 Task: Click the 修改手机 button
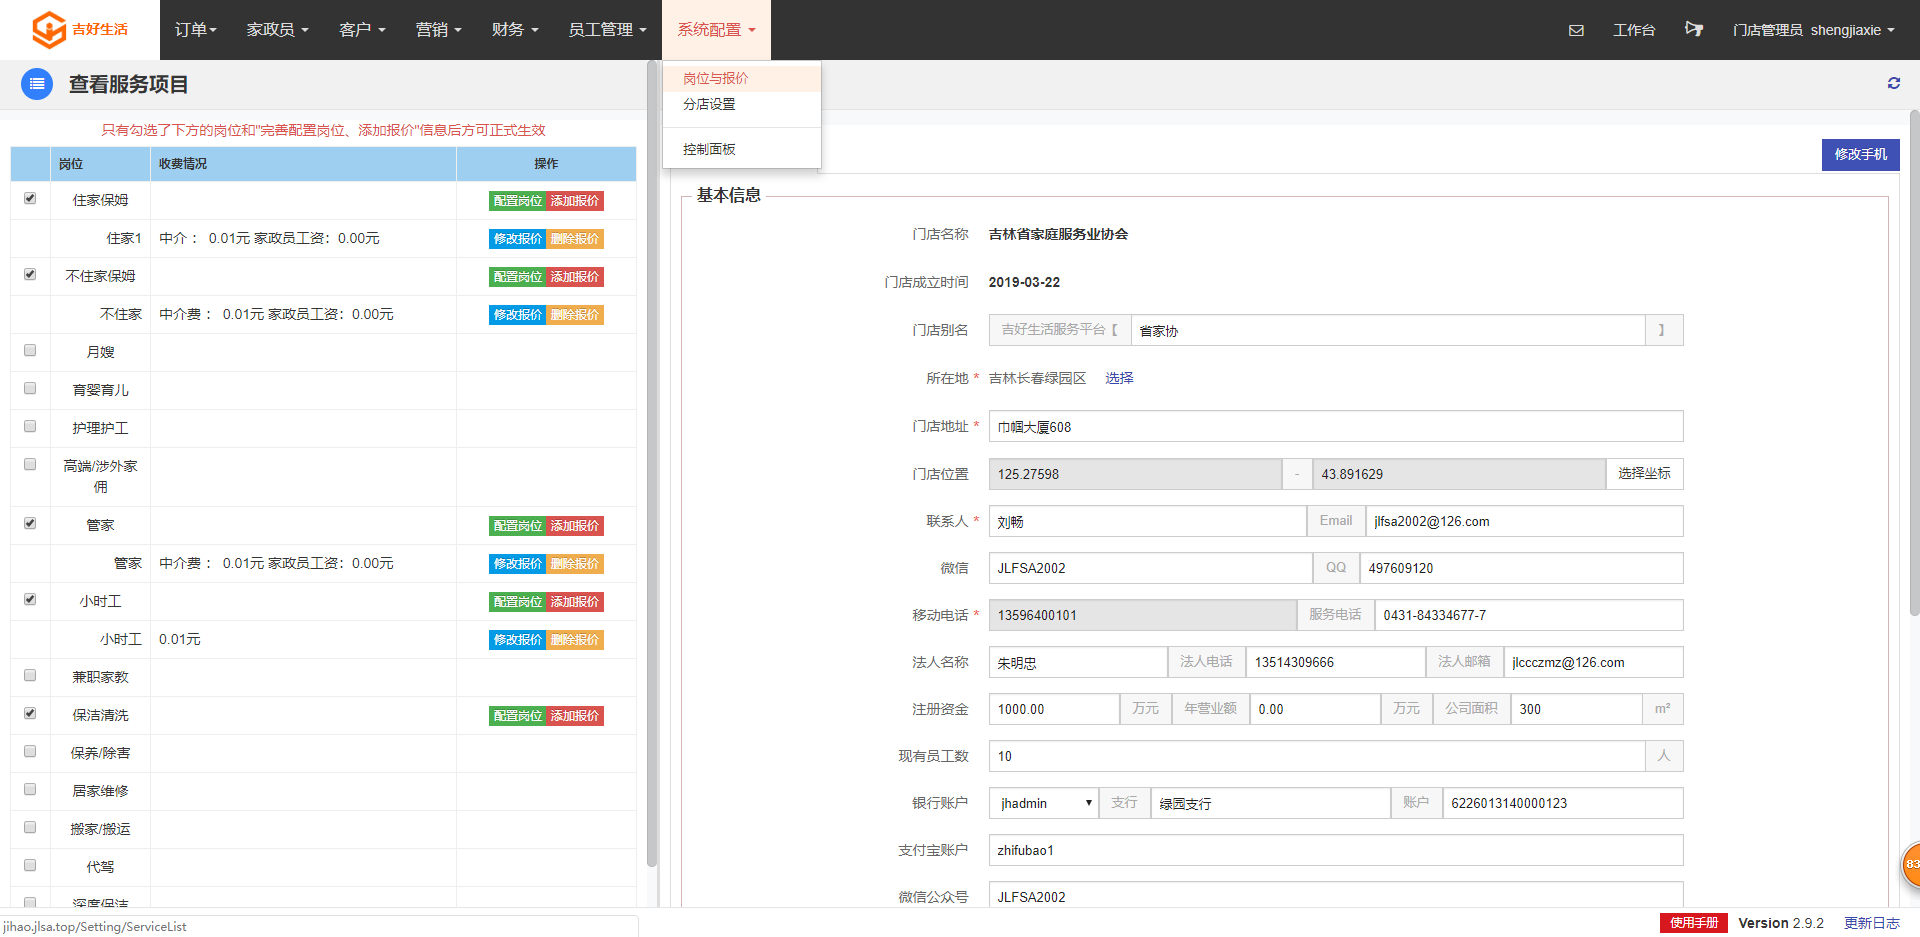click(1860, 154)
